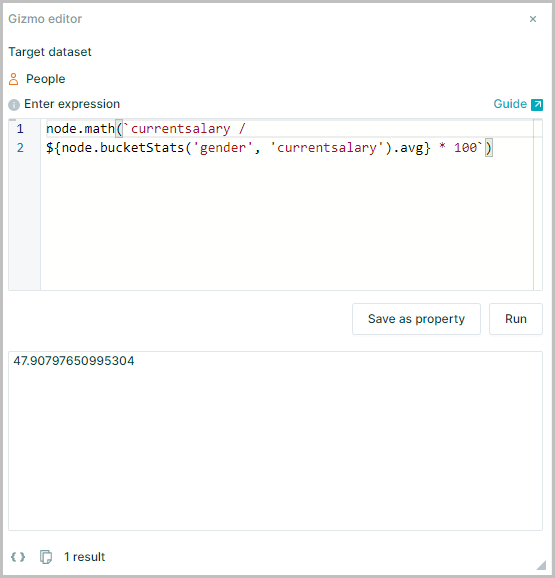555x578 pixels.
Task: Open the Guide link
Action: [x=510, y=104]
